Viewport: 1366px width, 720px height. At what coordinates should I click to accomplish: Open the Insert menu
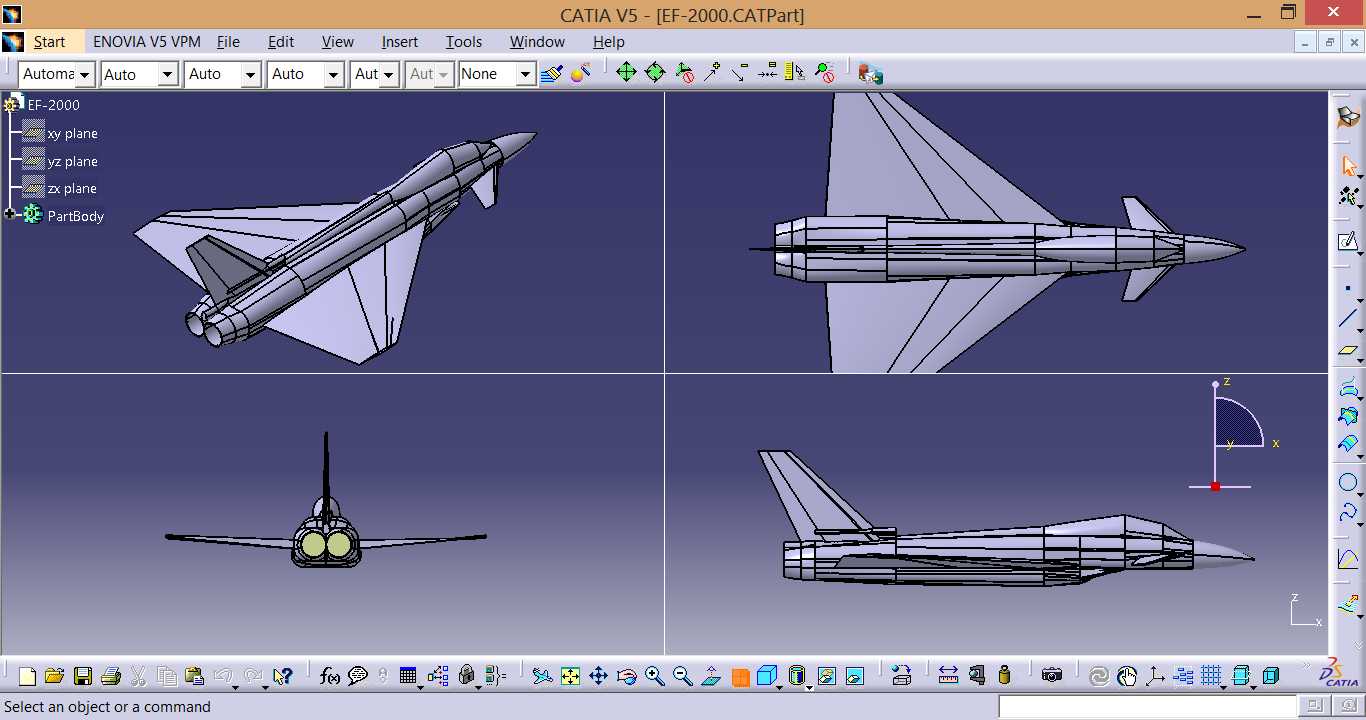pyautogui.click(x=400, y=42)
